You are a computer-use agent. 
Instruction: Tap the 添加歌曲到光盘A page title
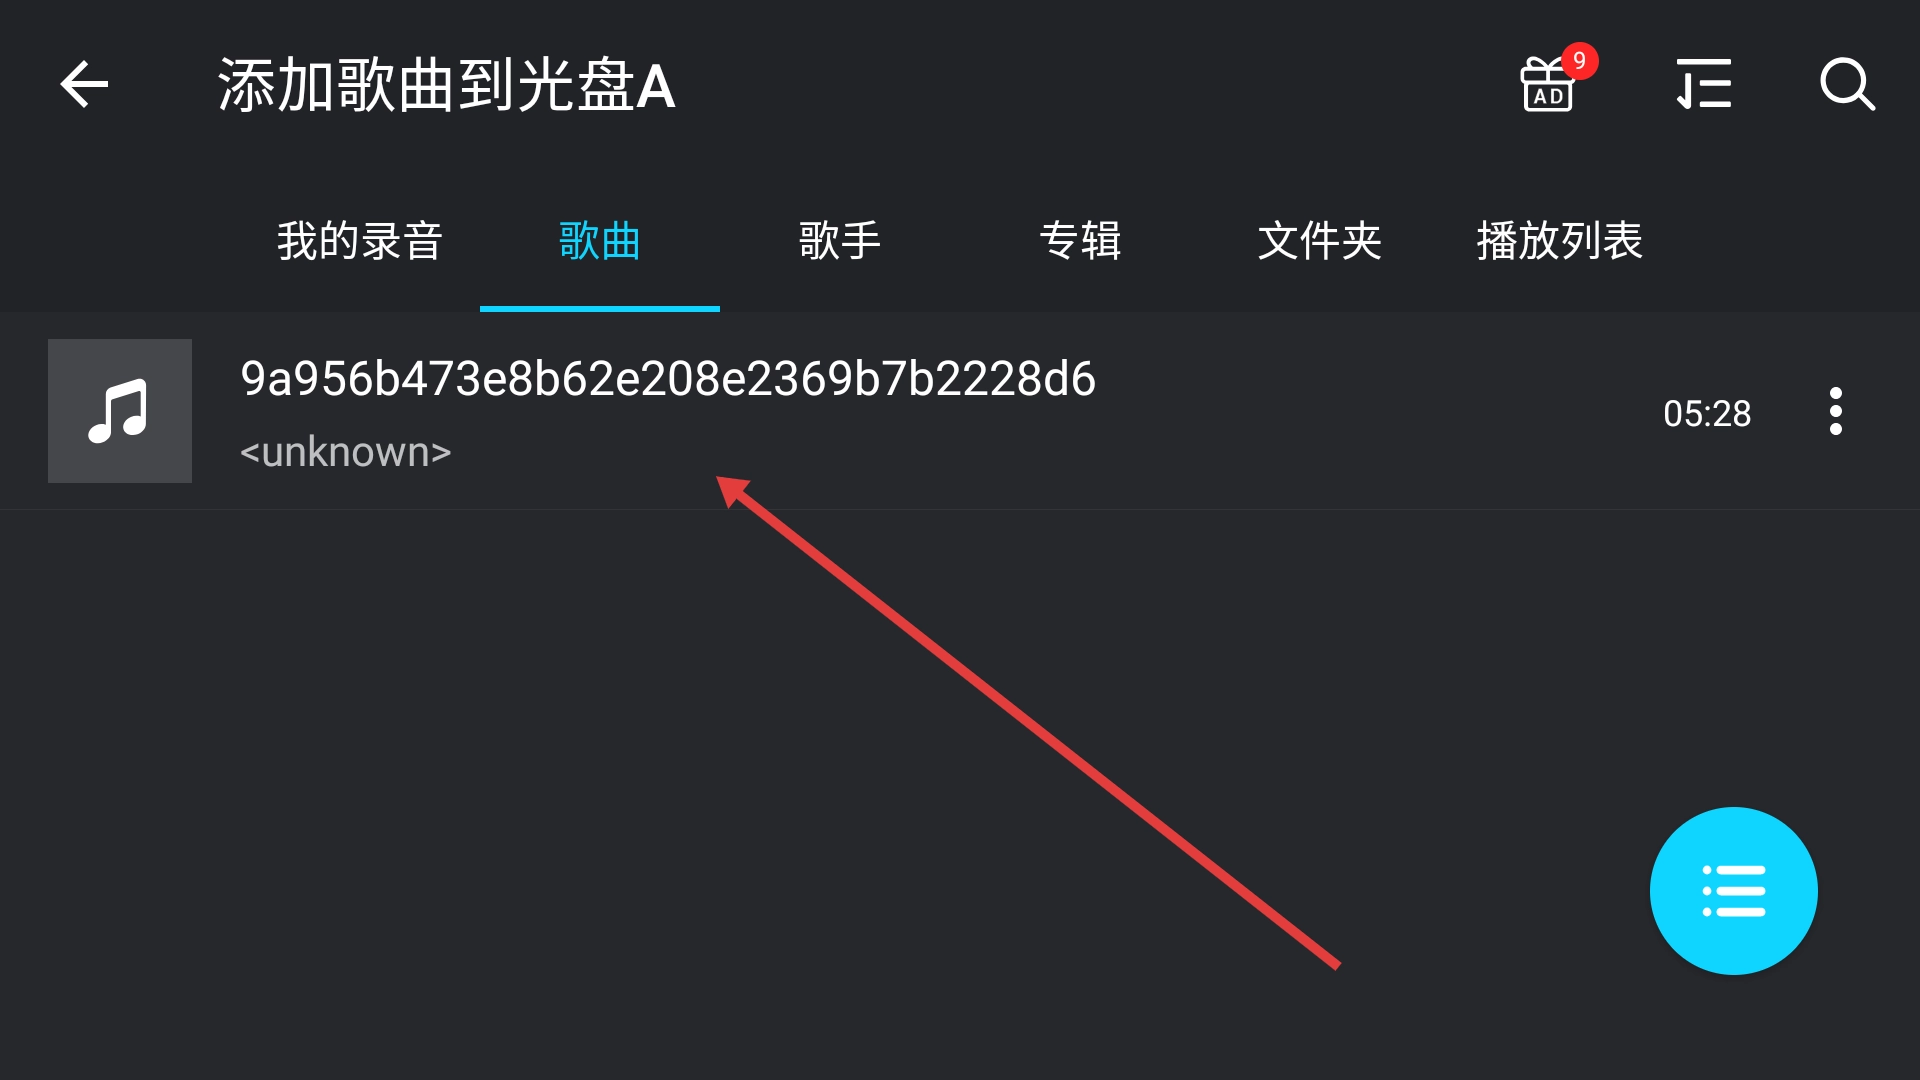[447, 85]
